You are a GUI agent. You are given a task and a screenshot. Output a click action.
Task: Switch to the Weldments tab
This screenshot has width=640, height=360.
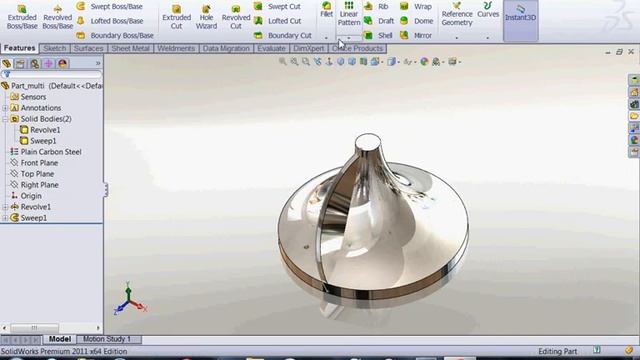pos(176,49)
